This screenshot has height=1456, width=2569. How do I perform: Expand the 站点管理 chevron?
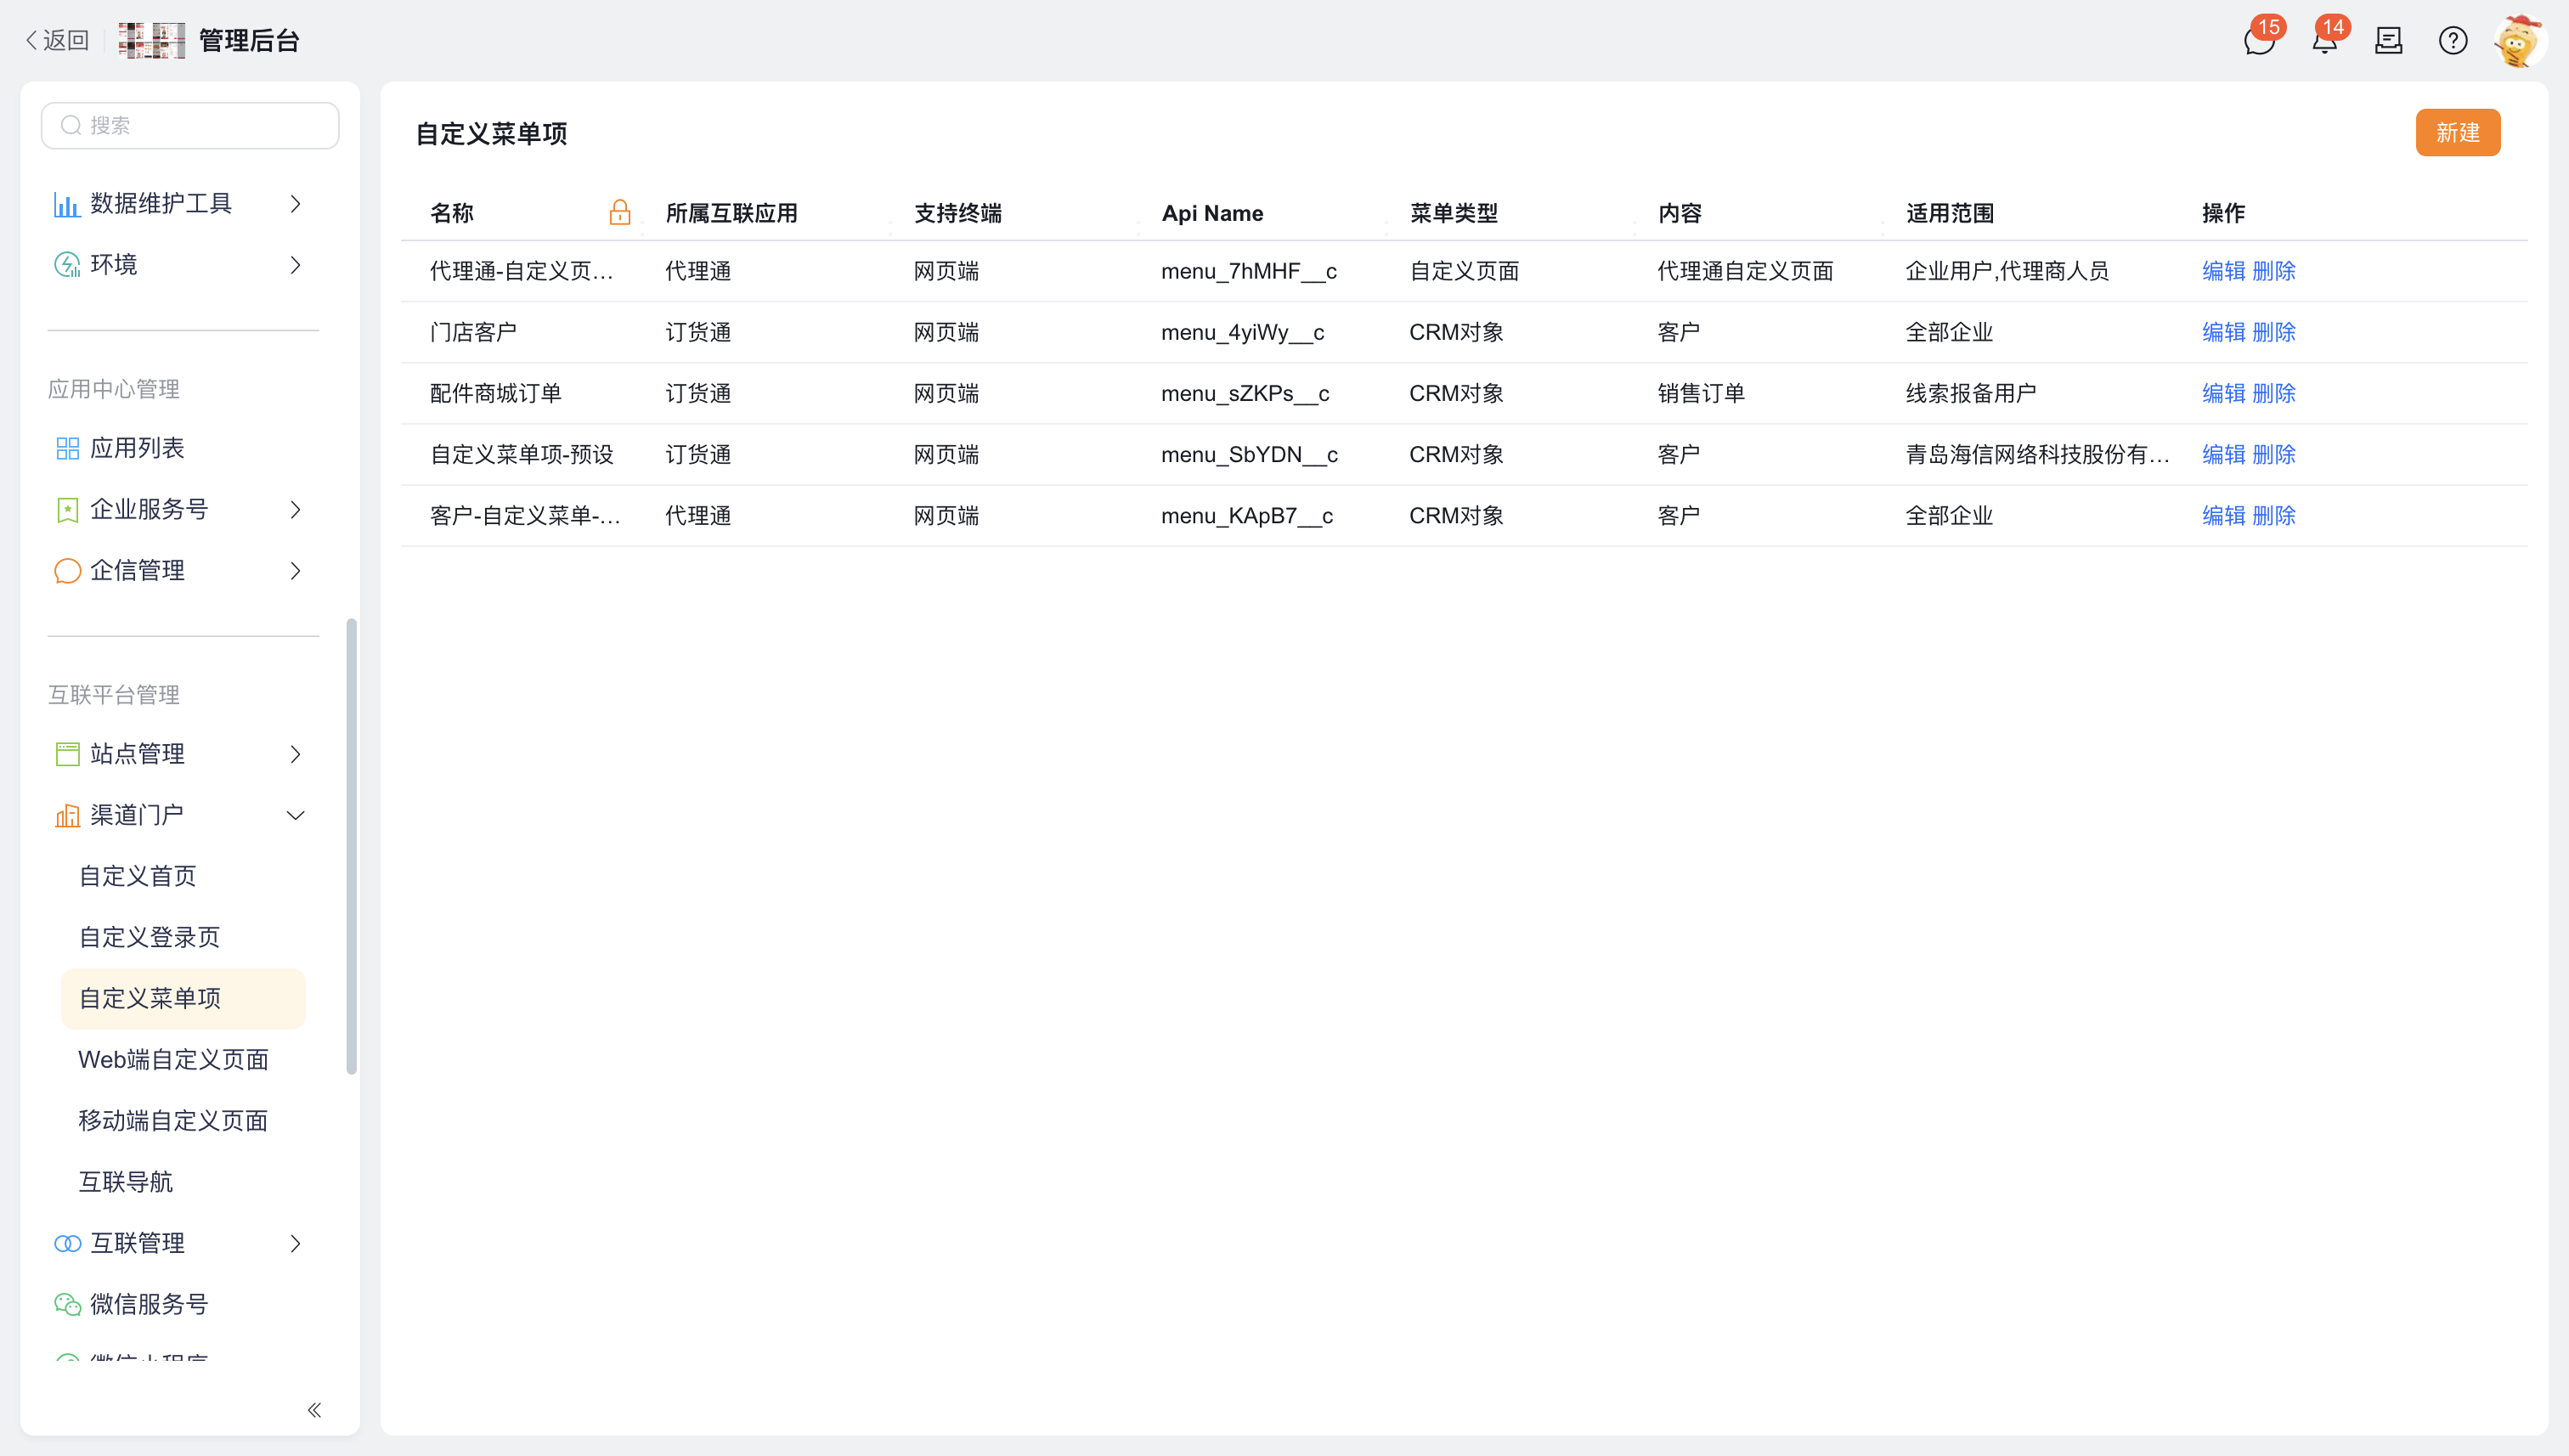coord(295,754)
